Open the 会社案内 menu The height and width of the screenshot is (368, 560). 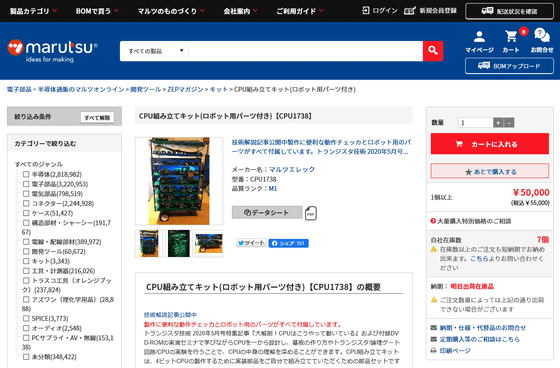click(240, 11)
